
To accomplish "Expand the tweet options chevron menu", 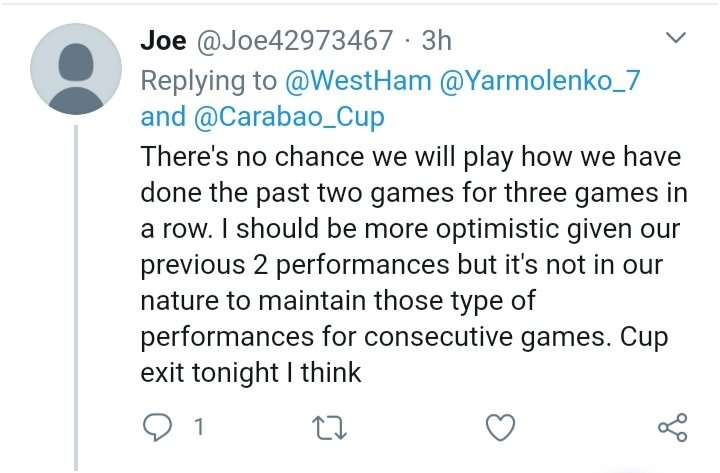I will click(675, 37).
